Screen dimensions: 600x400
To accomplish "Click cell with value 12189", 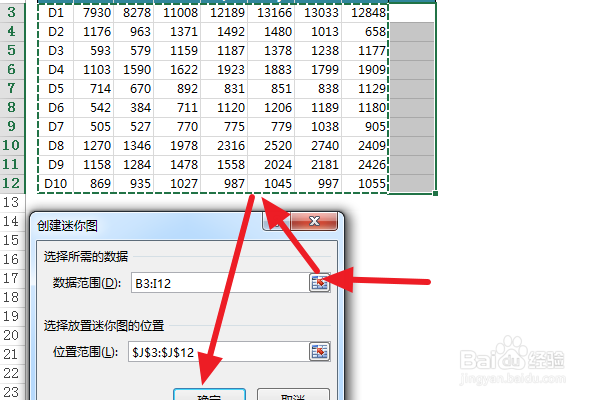I will point(224,13).
